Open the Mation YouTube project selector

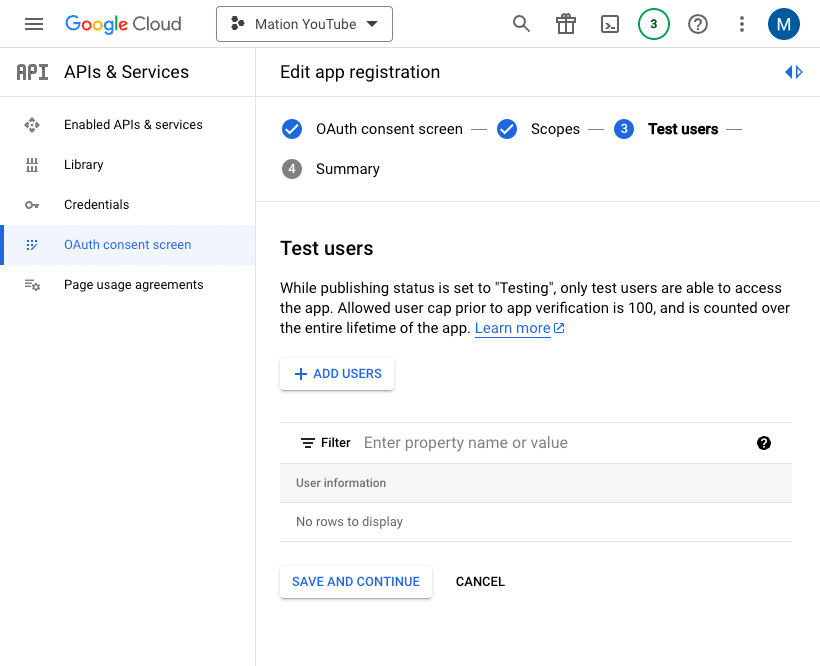point(304,24)
